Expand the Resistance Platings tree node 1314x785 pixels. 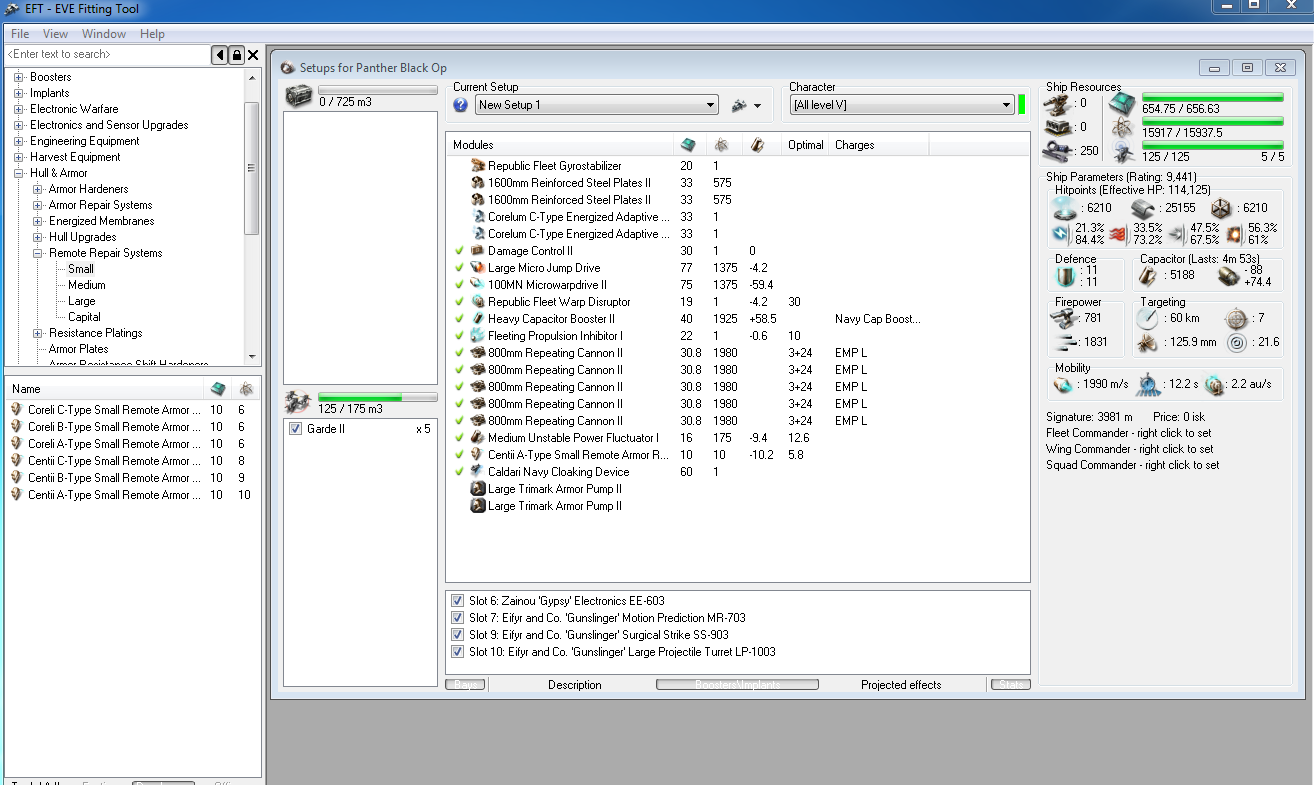point(37,333)
